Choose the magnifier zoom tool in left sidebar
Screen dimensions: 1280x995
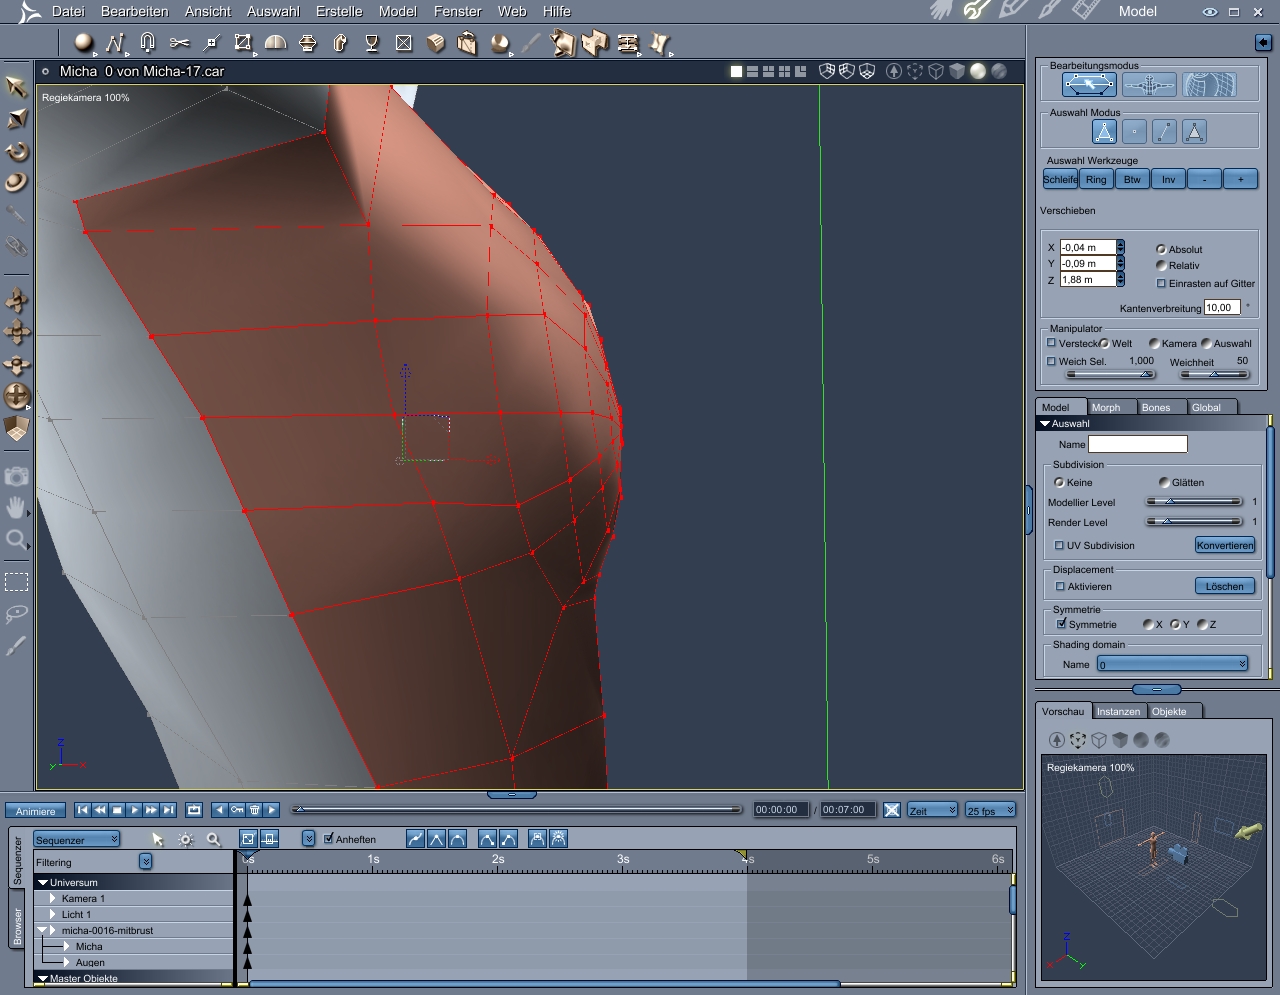(x=16, y=541)
